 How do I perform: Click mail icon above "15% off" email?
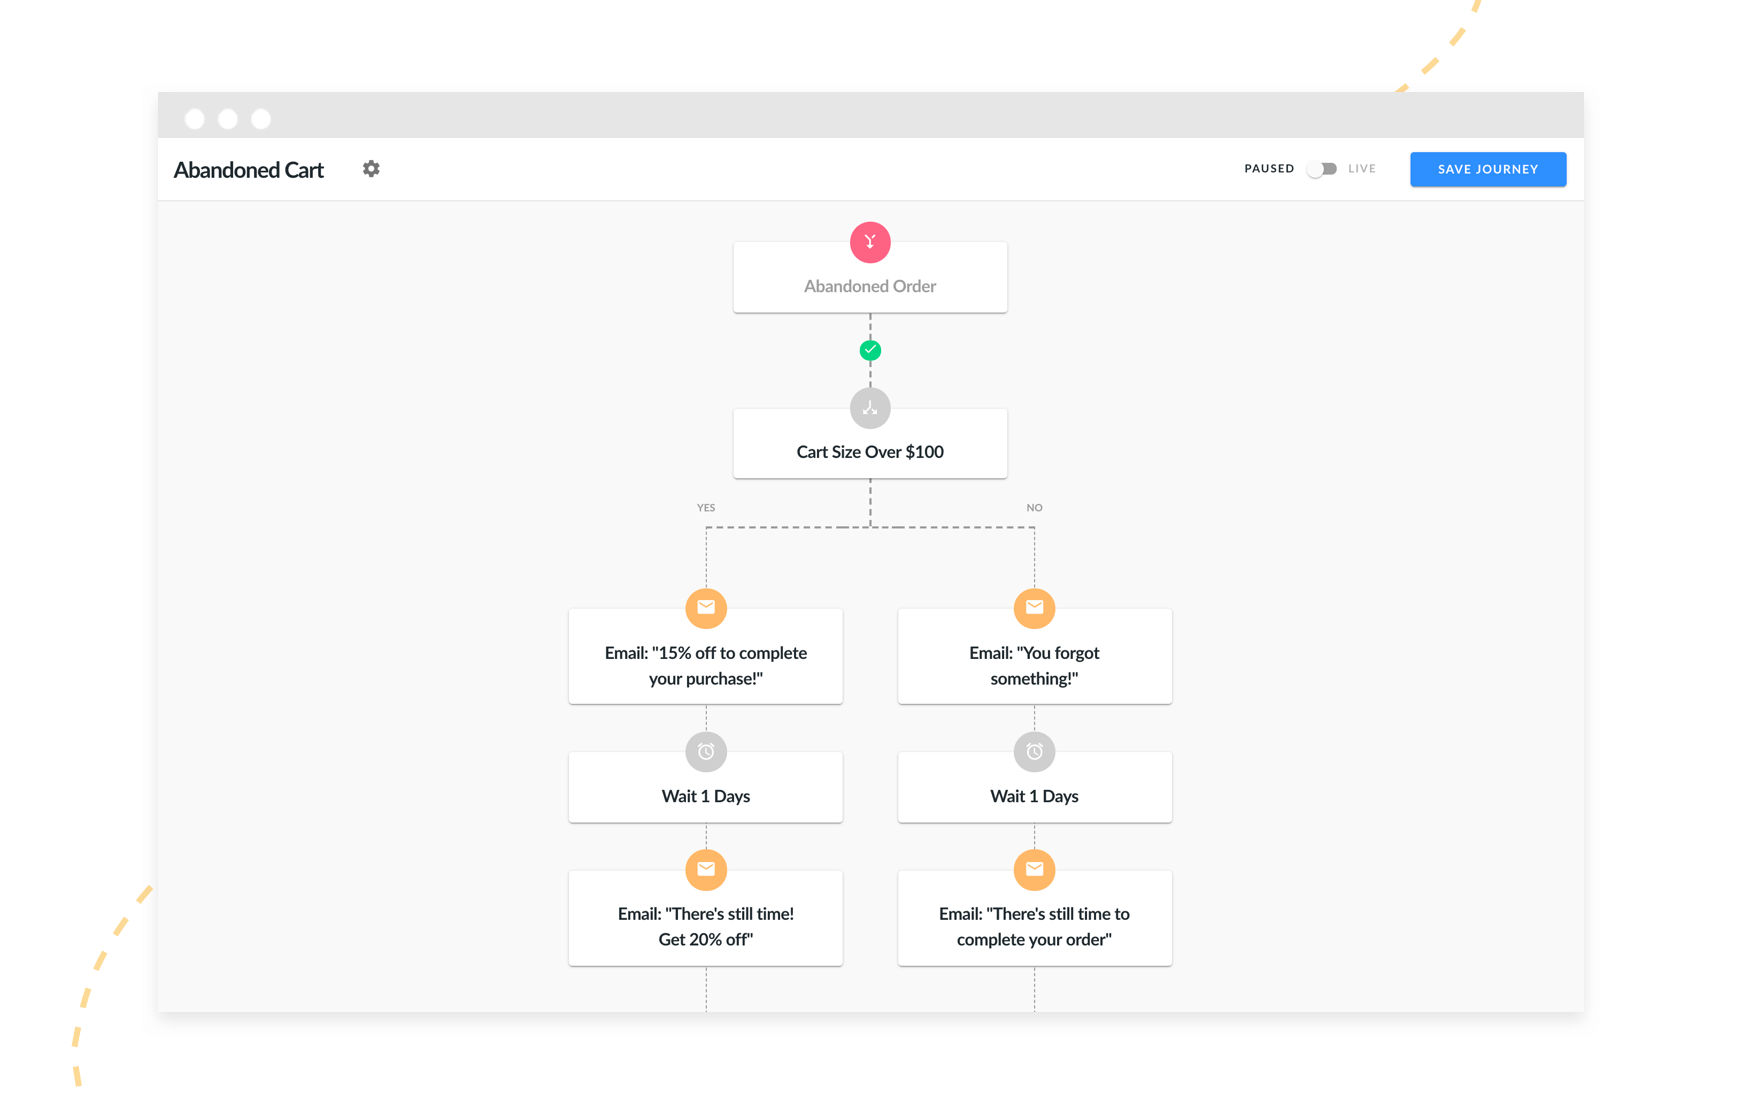click(x=706, y=608)
